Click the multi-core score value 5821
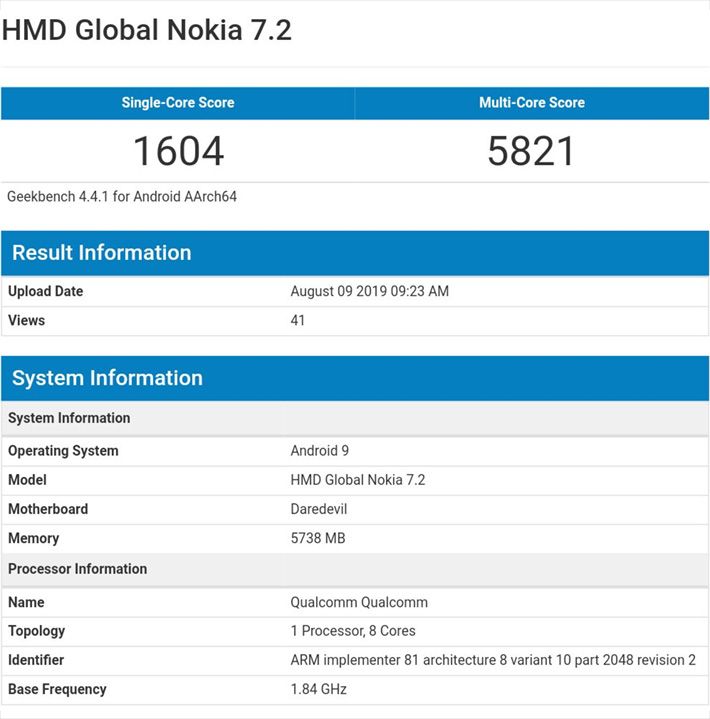This screenshot has width=710, height=719. (531, 151)
